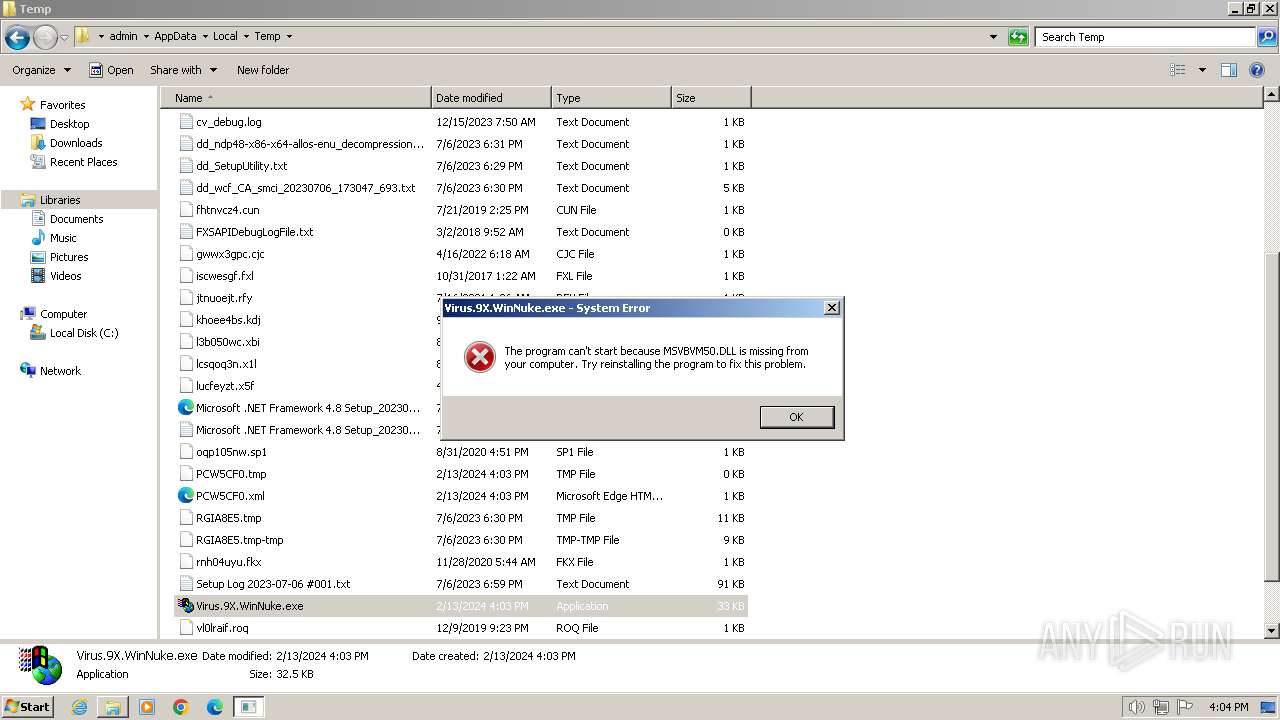1280x720 pixels.
Task: Click the volume speaker tray icon
Action: tap(1139, 707)
